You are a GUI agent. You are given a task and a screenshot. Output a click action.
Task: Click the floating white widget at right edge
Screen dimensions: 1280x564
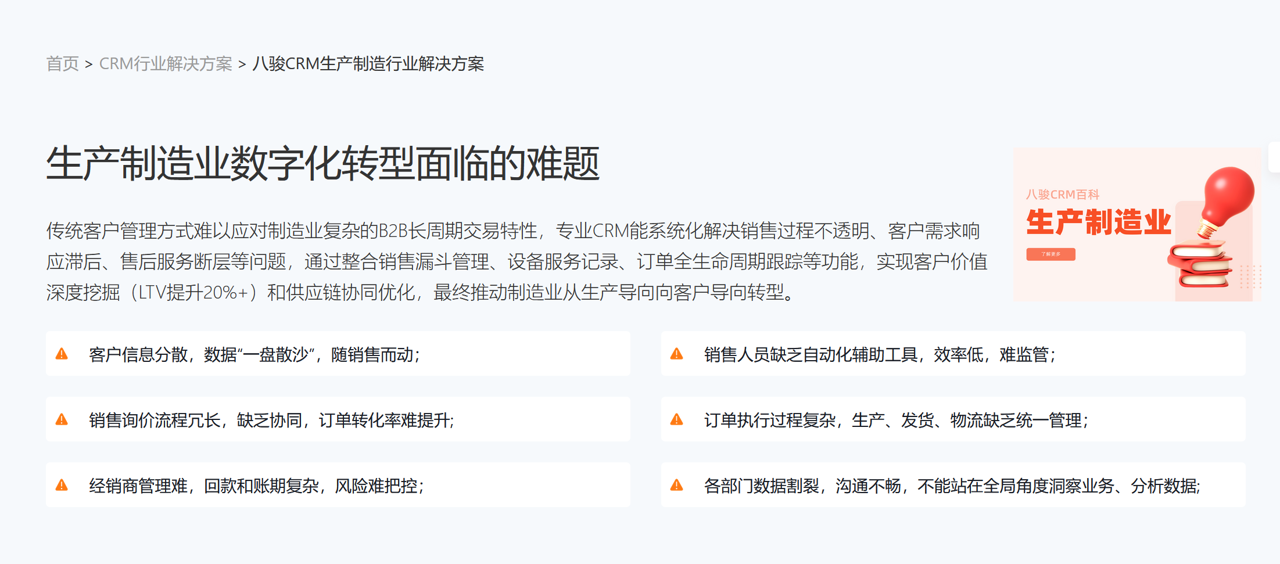tap(1274, 157)
